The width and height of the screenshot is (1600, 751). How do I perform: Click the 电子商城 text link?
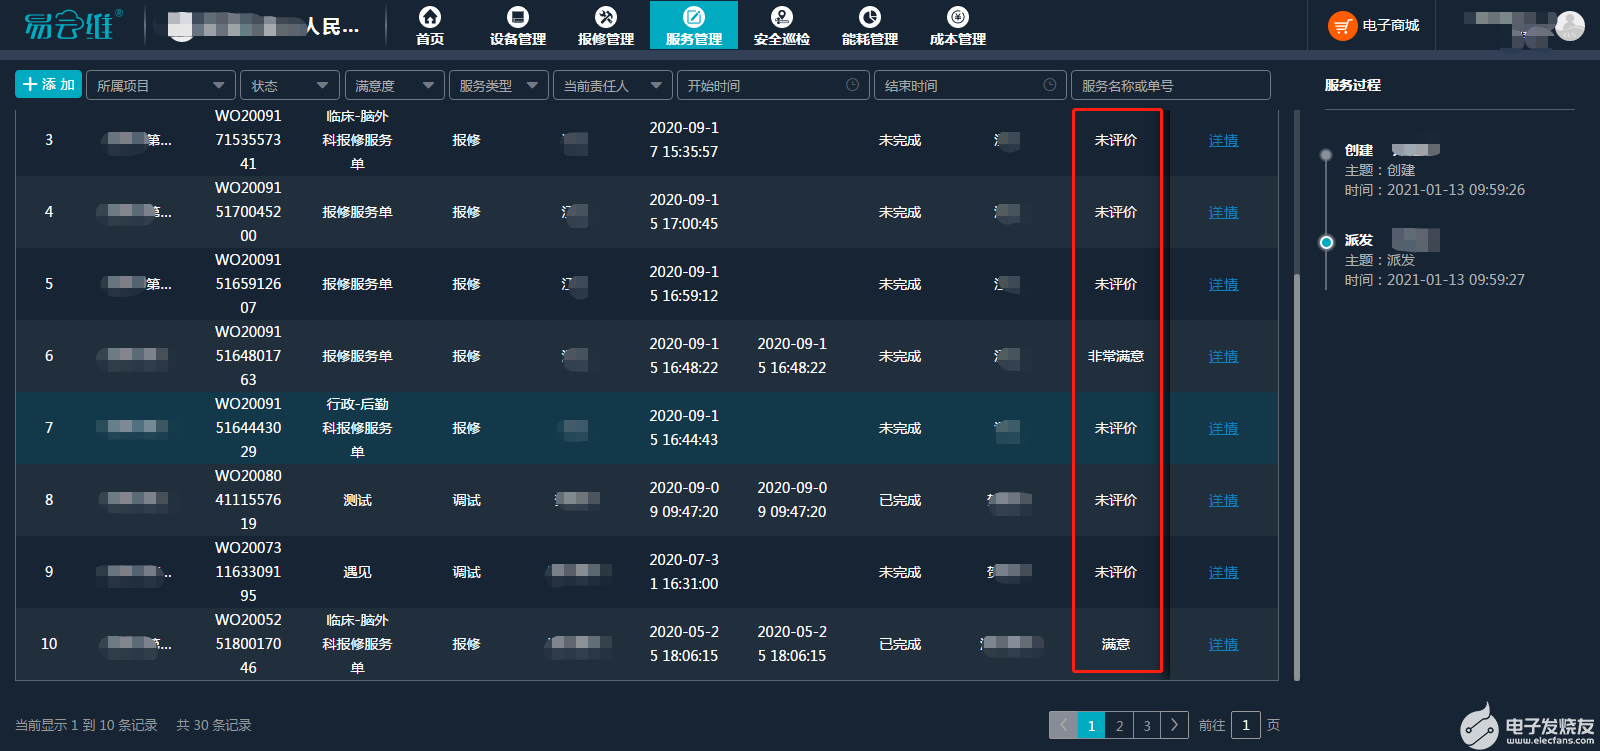pyautogui.click(x=1391, y=26)
